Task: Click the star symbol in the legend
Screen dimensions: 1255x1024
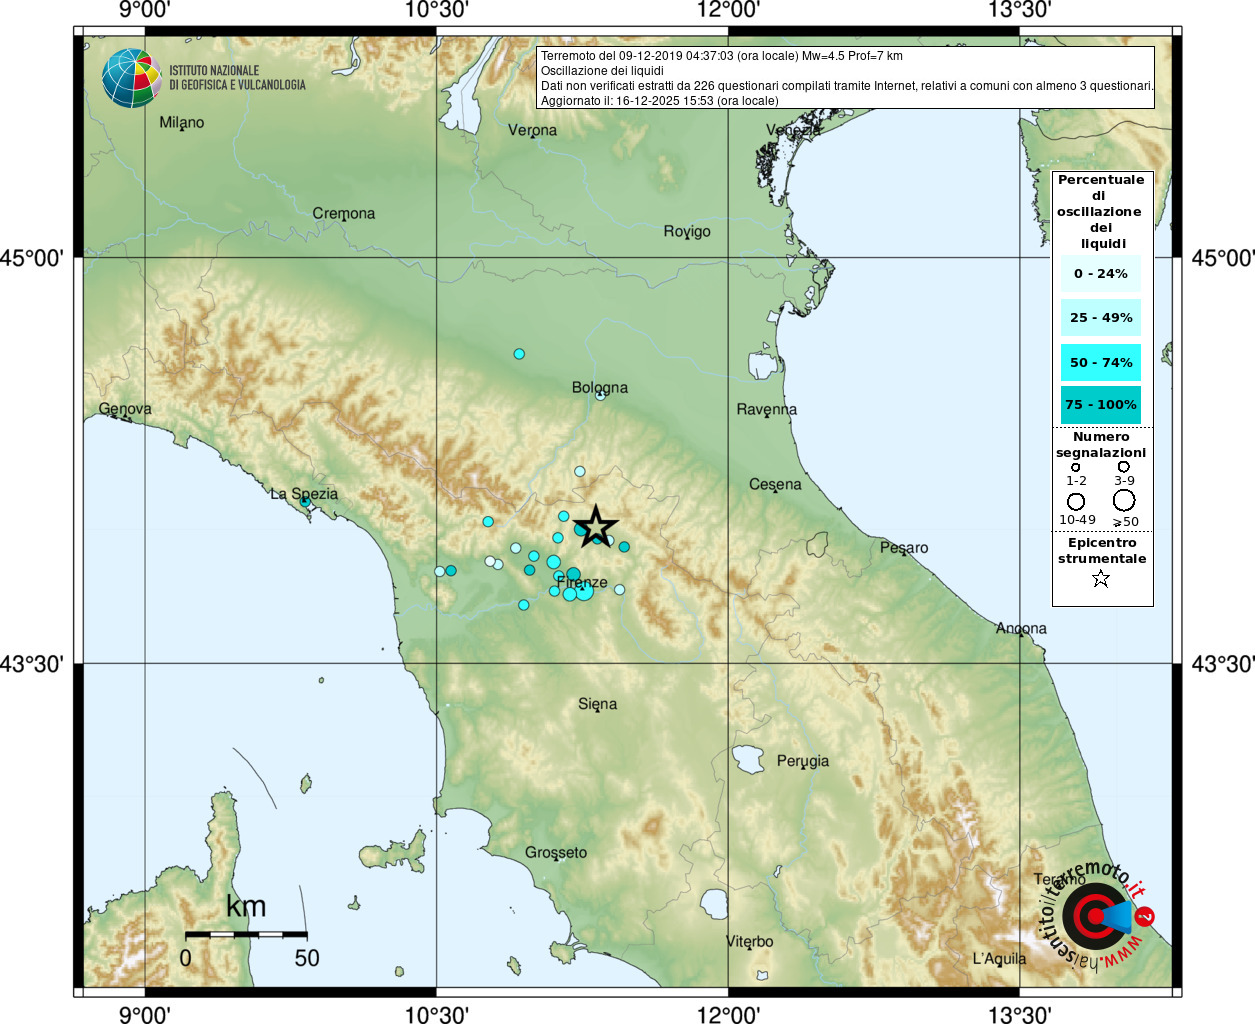Action: tap(1101, 578)
